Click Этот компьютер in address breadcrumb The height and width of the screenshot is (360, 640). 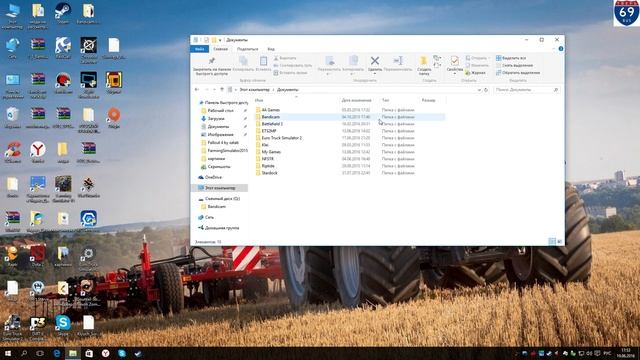[x=254, y=90]
